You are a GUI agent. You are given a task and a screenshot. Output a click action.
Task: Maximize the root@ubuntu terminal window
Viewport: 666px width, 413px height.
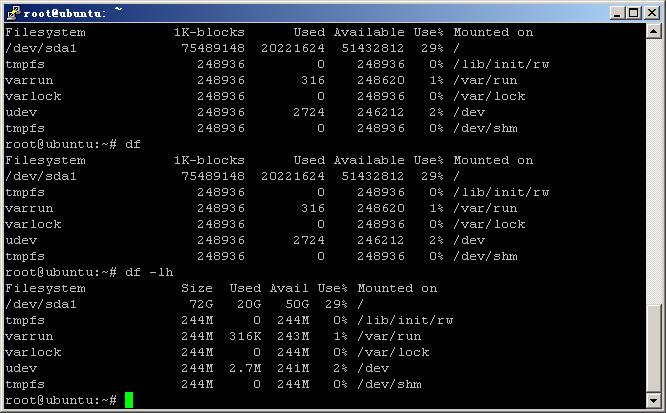[634, 13]
